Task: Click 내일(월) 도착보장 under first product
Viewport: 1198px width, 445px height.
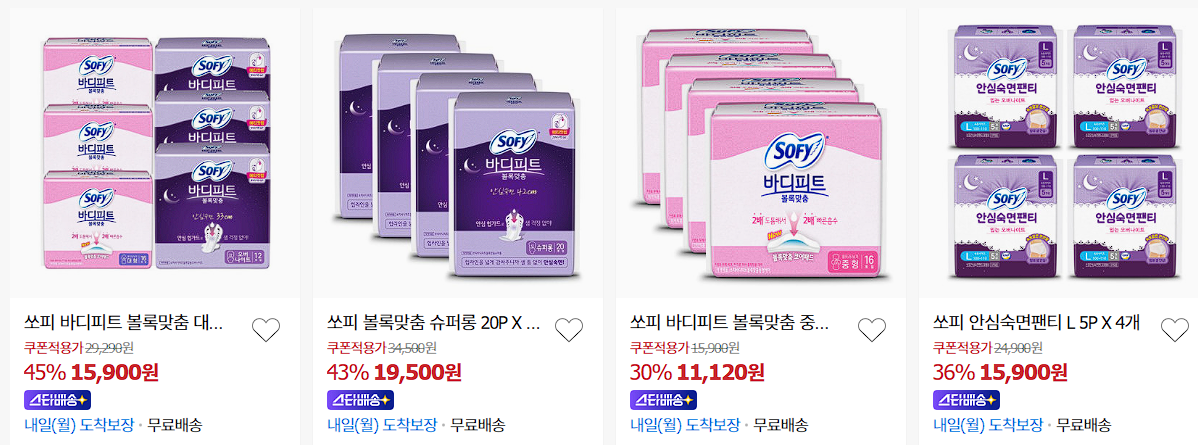Action: [x=79, y=425]
